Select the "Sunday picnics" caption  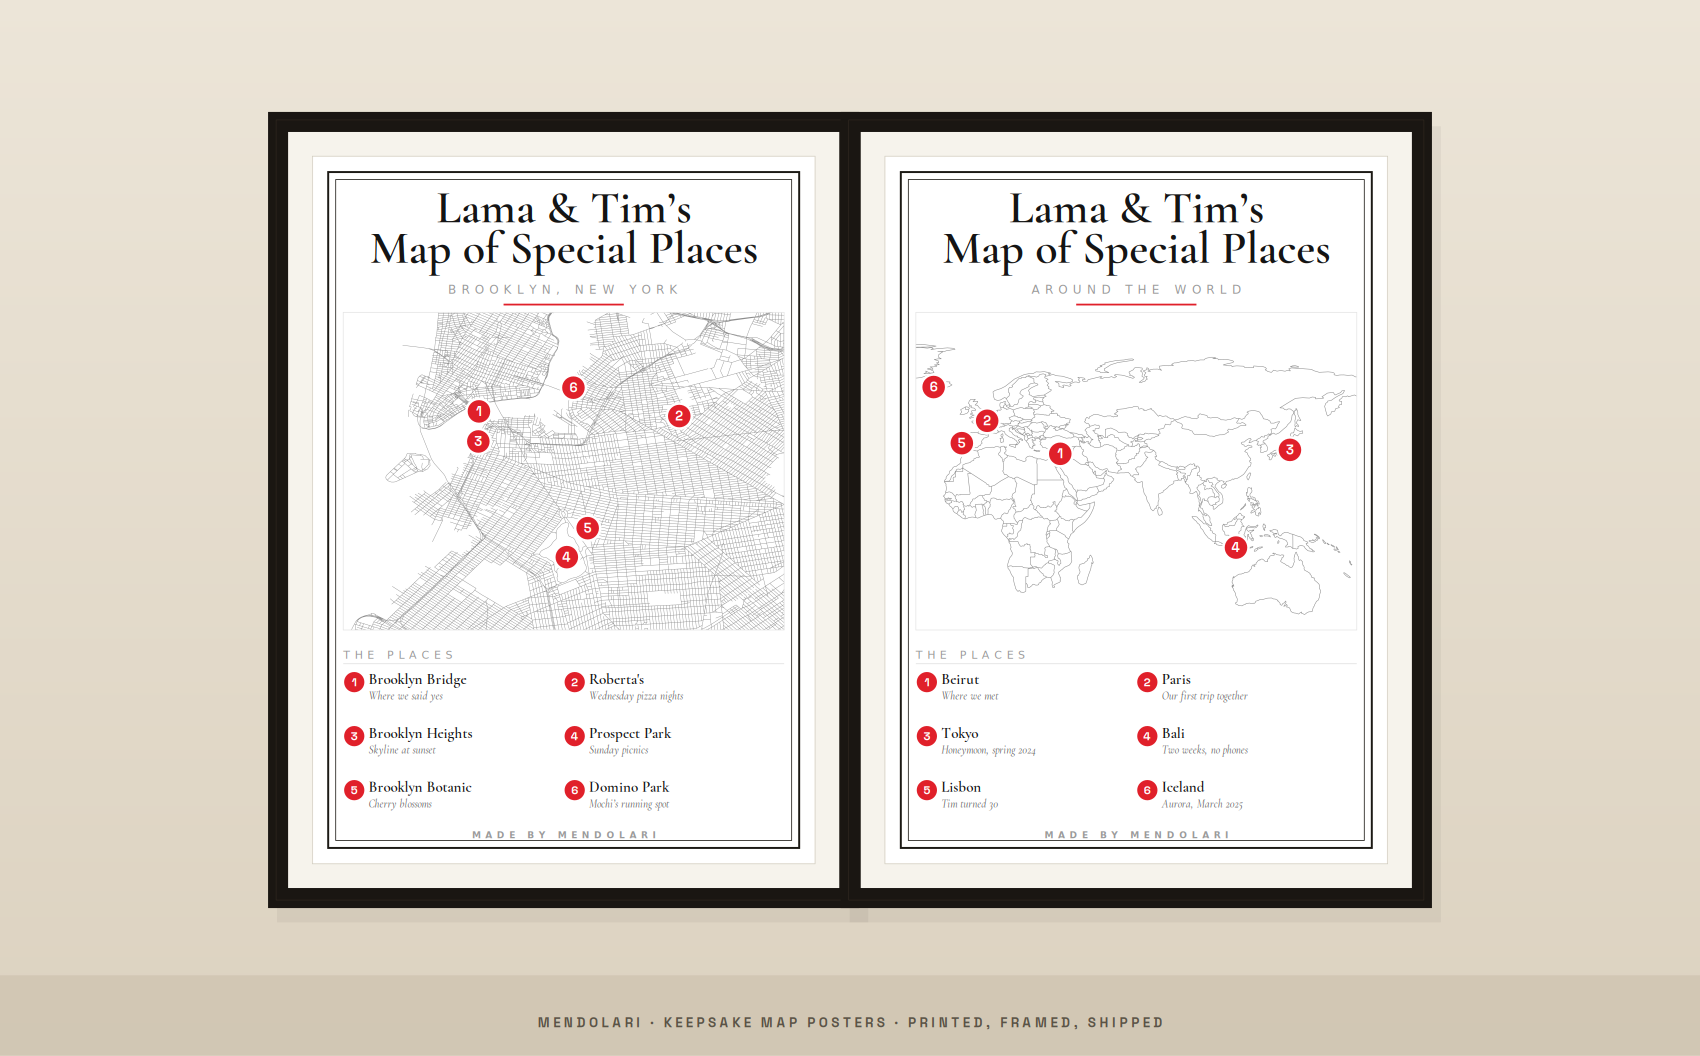pyautogui.click(x=619, y=750)
